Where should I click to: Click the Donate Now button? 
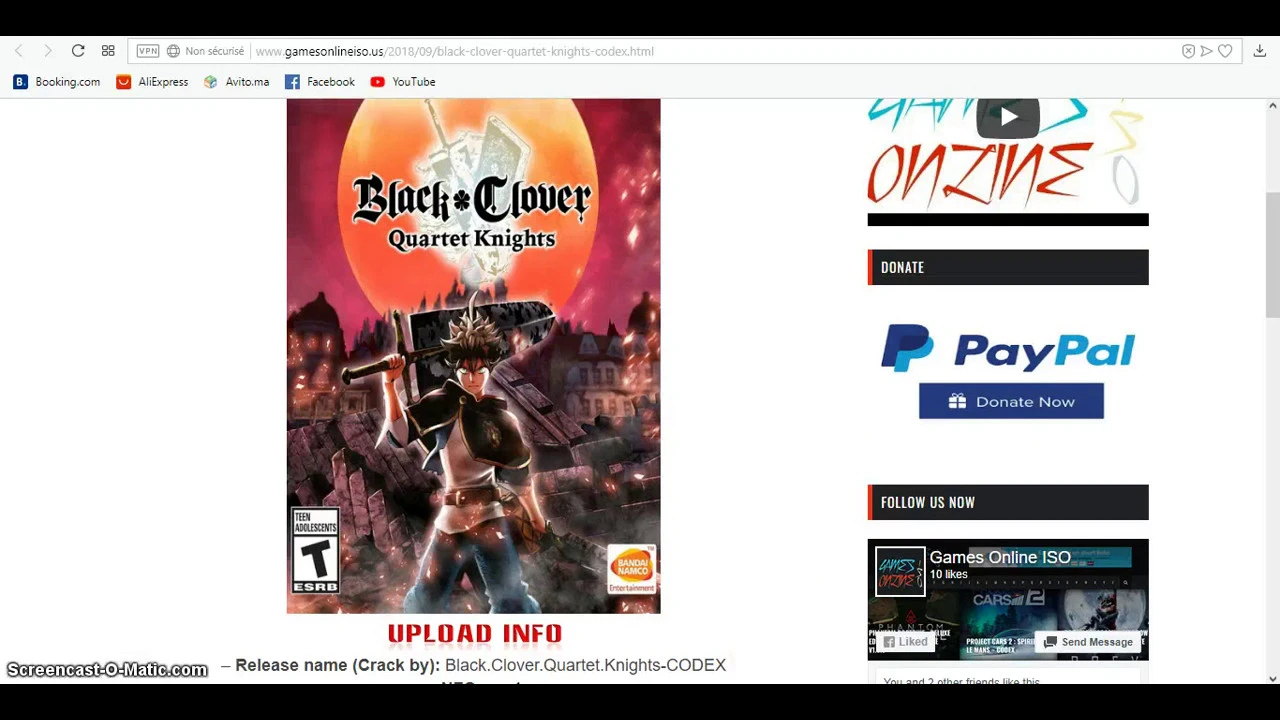click(x=1011, y=401)
